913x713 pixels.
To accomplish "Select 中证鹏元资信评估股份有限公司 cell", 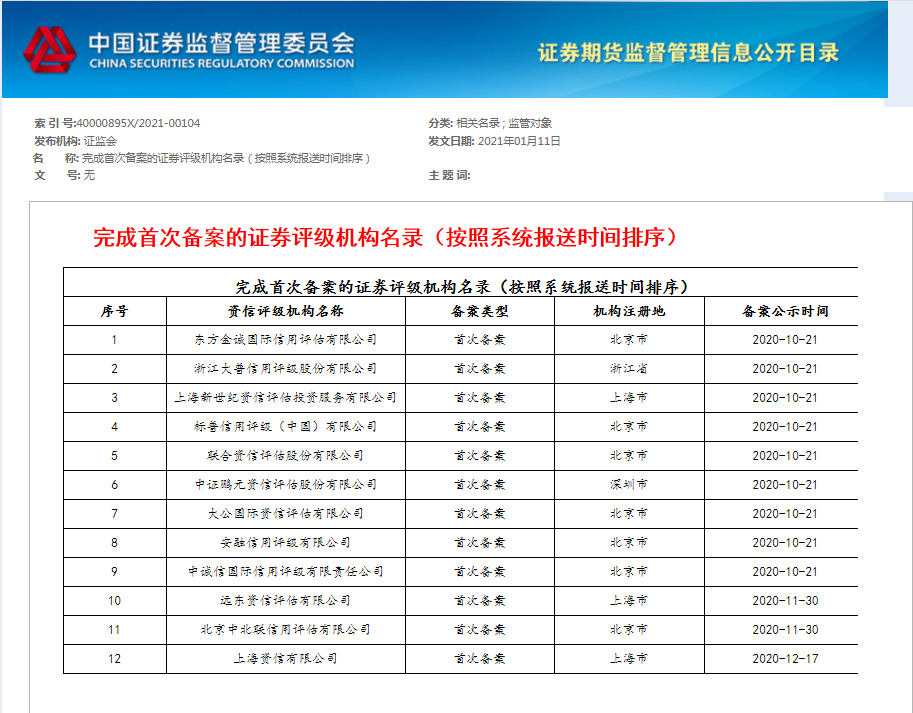I will click(286, 485).
